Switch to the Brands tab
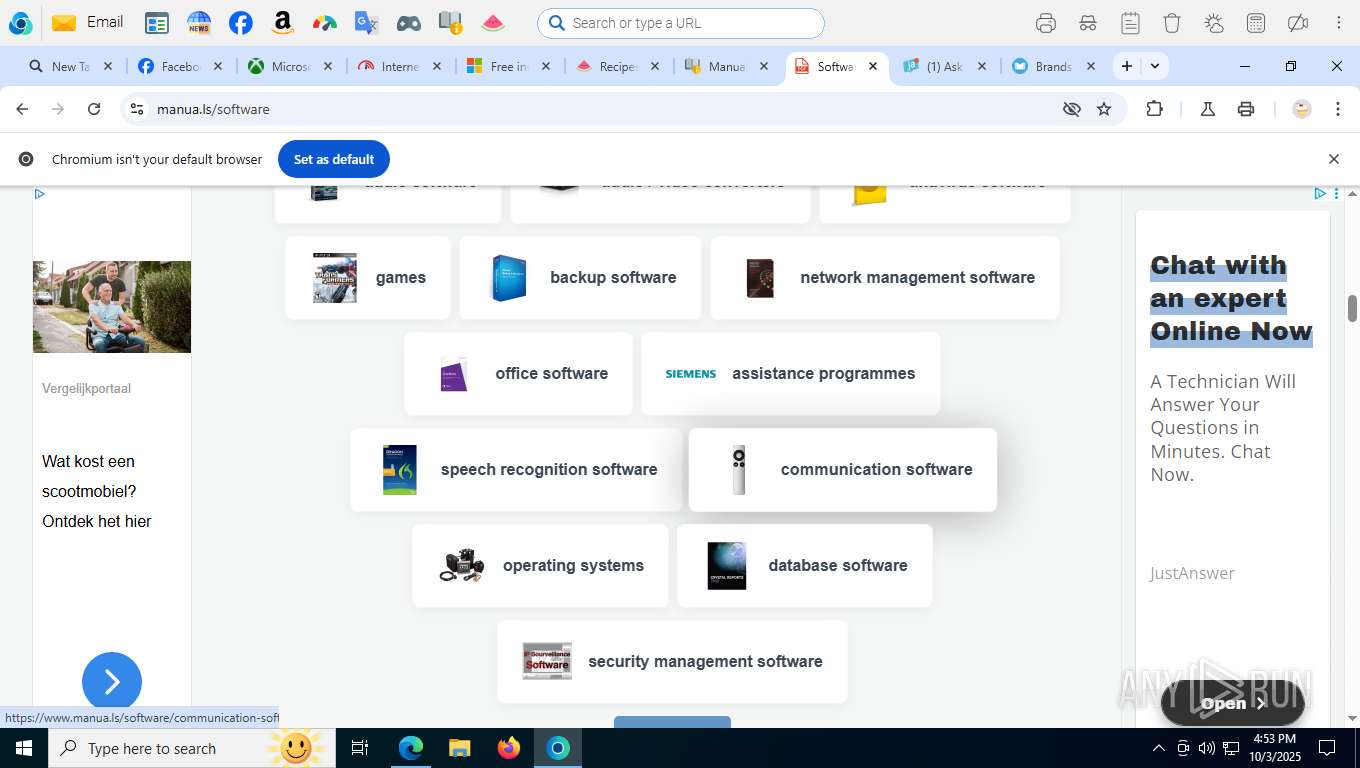The image size is (1360, 768). (x=1053, y=66)
